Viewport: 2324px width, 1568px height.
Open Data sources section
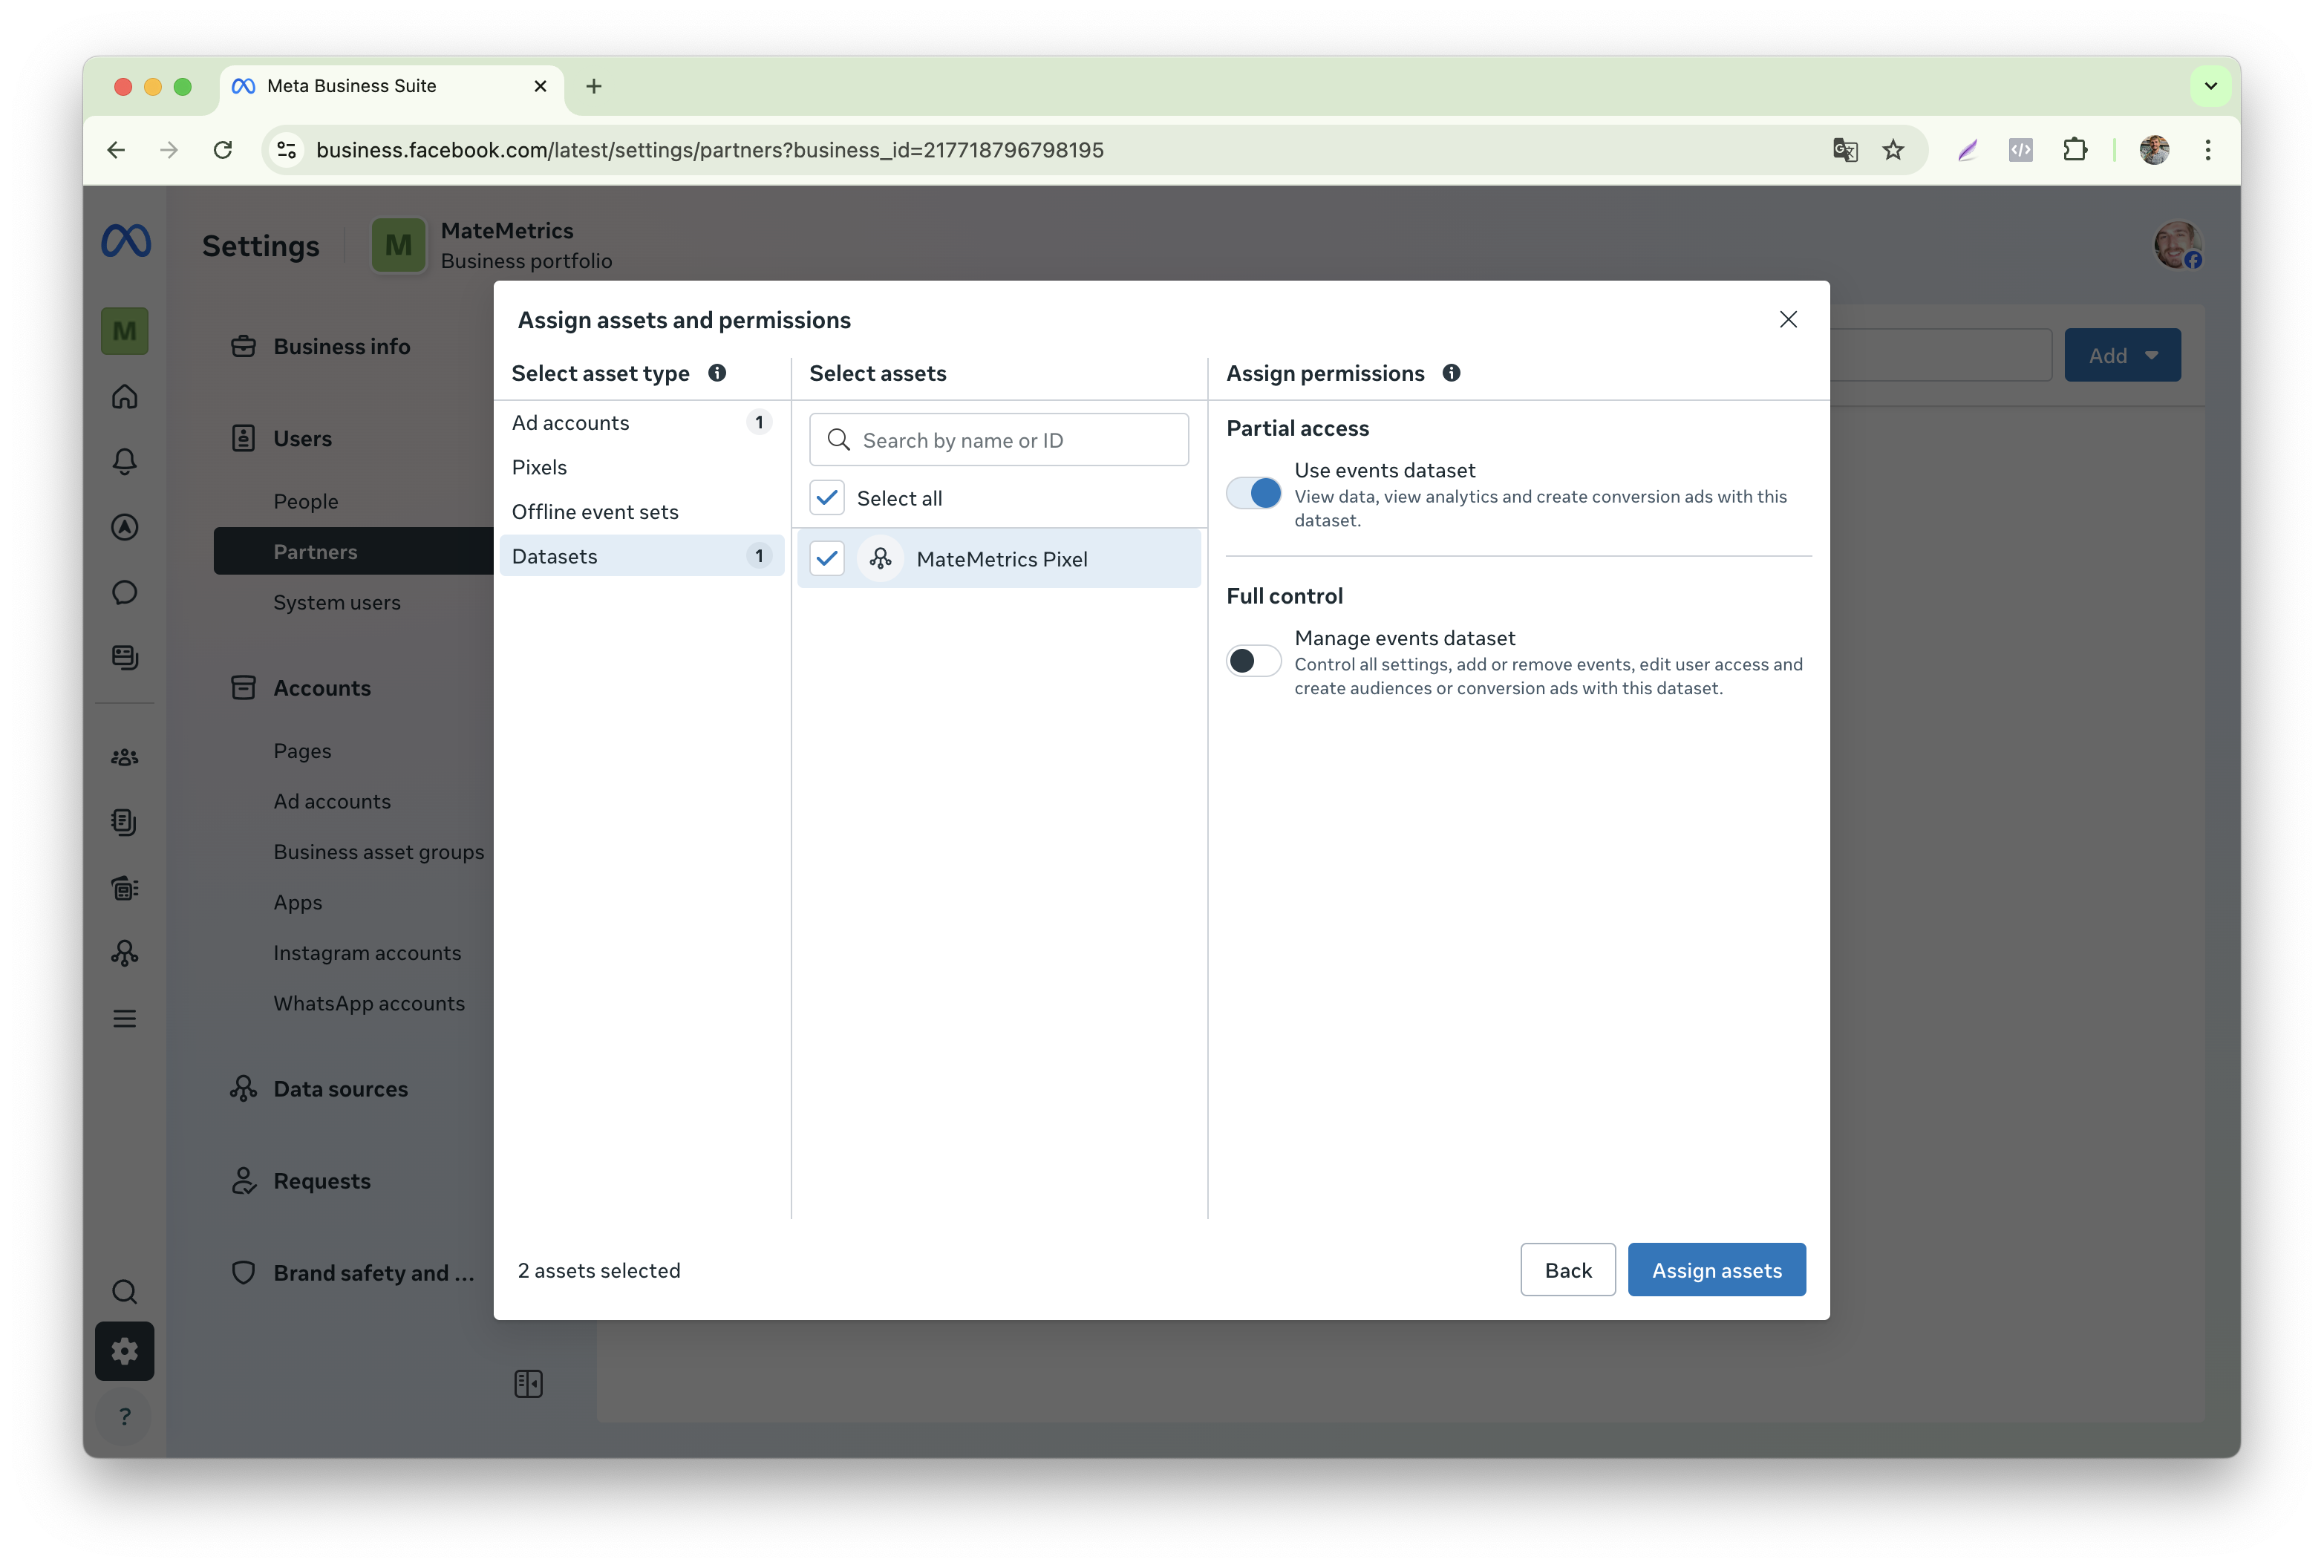pos(340,1088)
